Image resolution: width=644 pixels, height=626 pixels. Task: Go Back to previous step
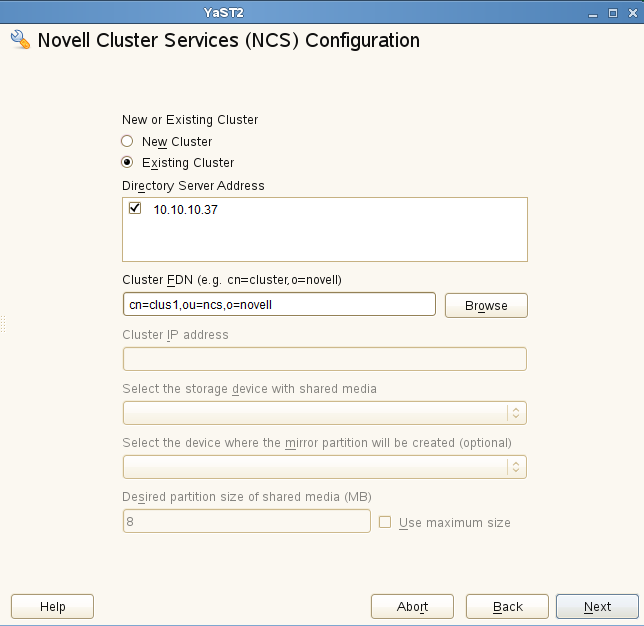point(507,606)
